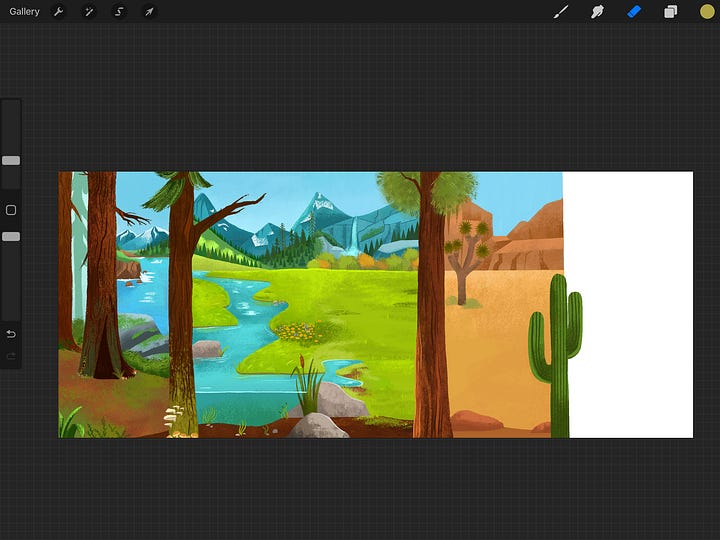720x540 pixels.
Task: Select the Smudge tool
Action: (x=597, y=11)
